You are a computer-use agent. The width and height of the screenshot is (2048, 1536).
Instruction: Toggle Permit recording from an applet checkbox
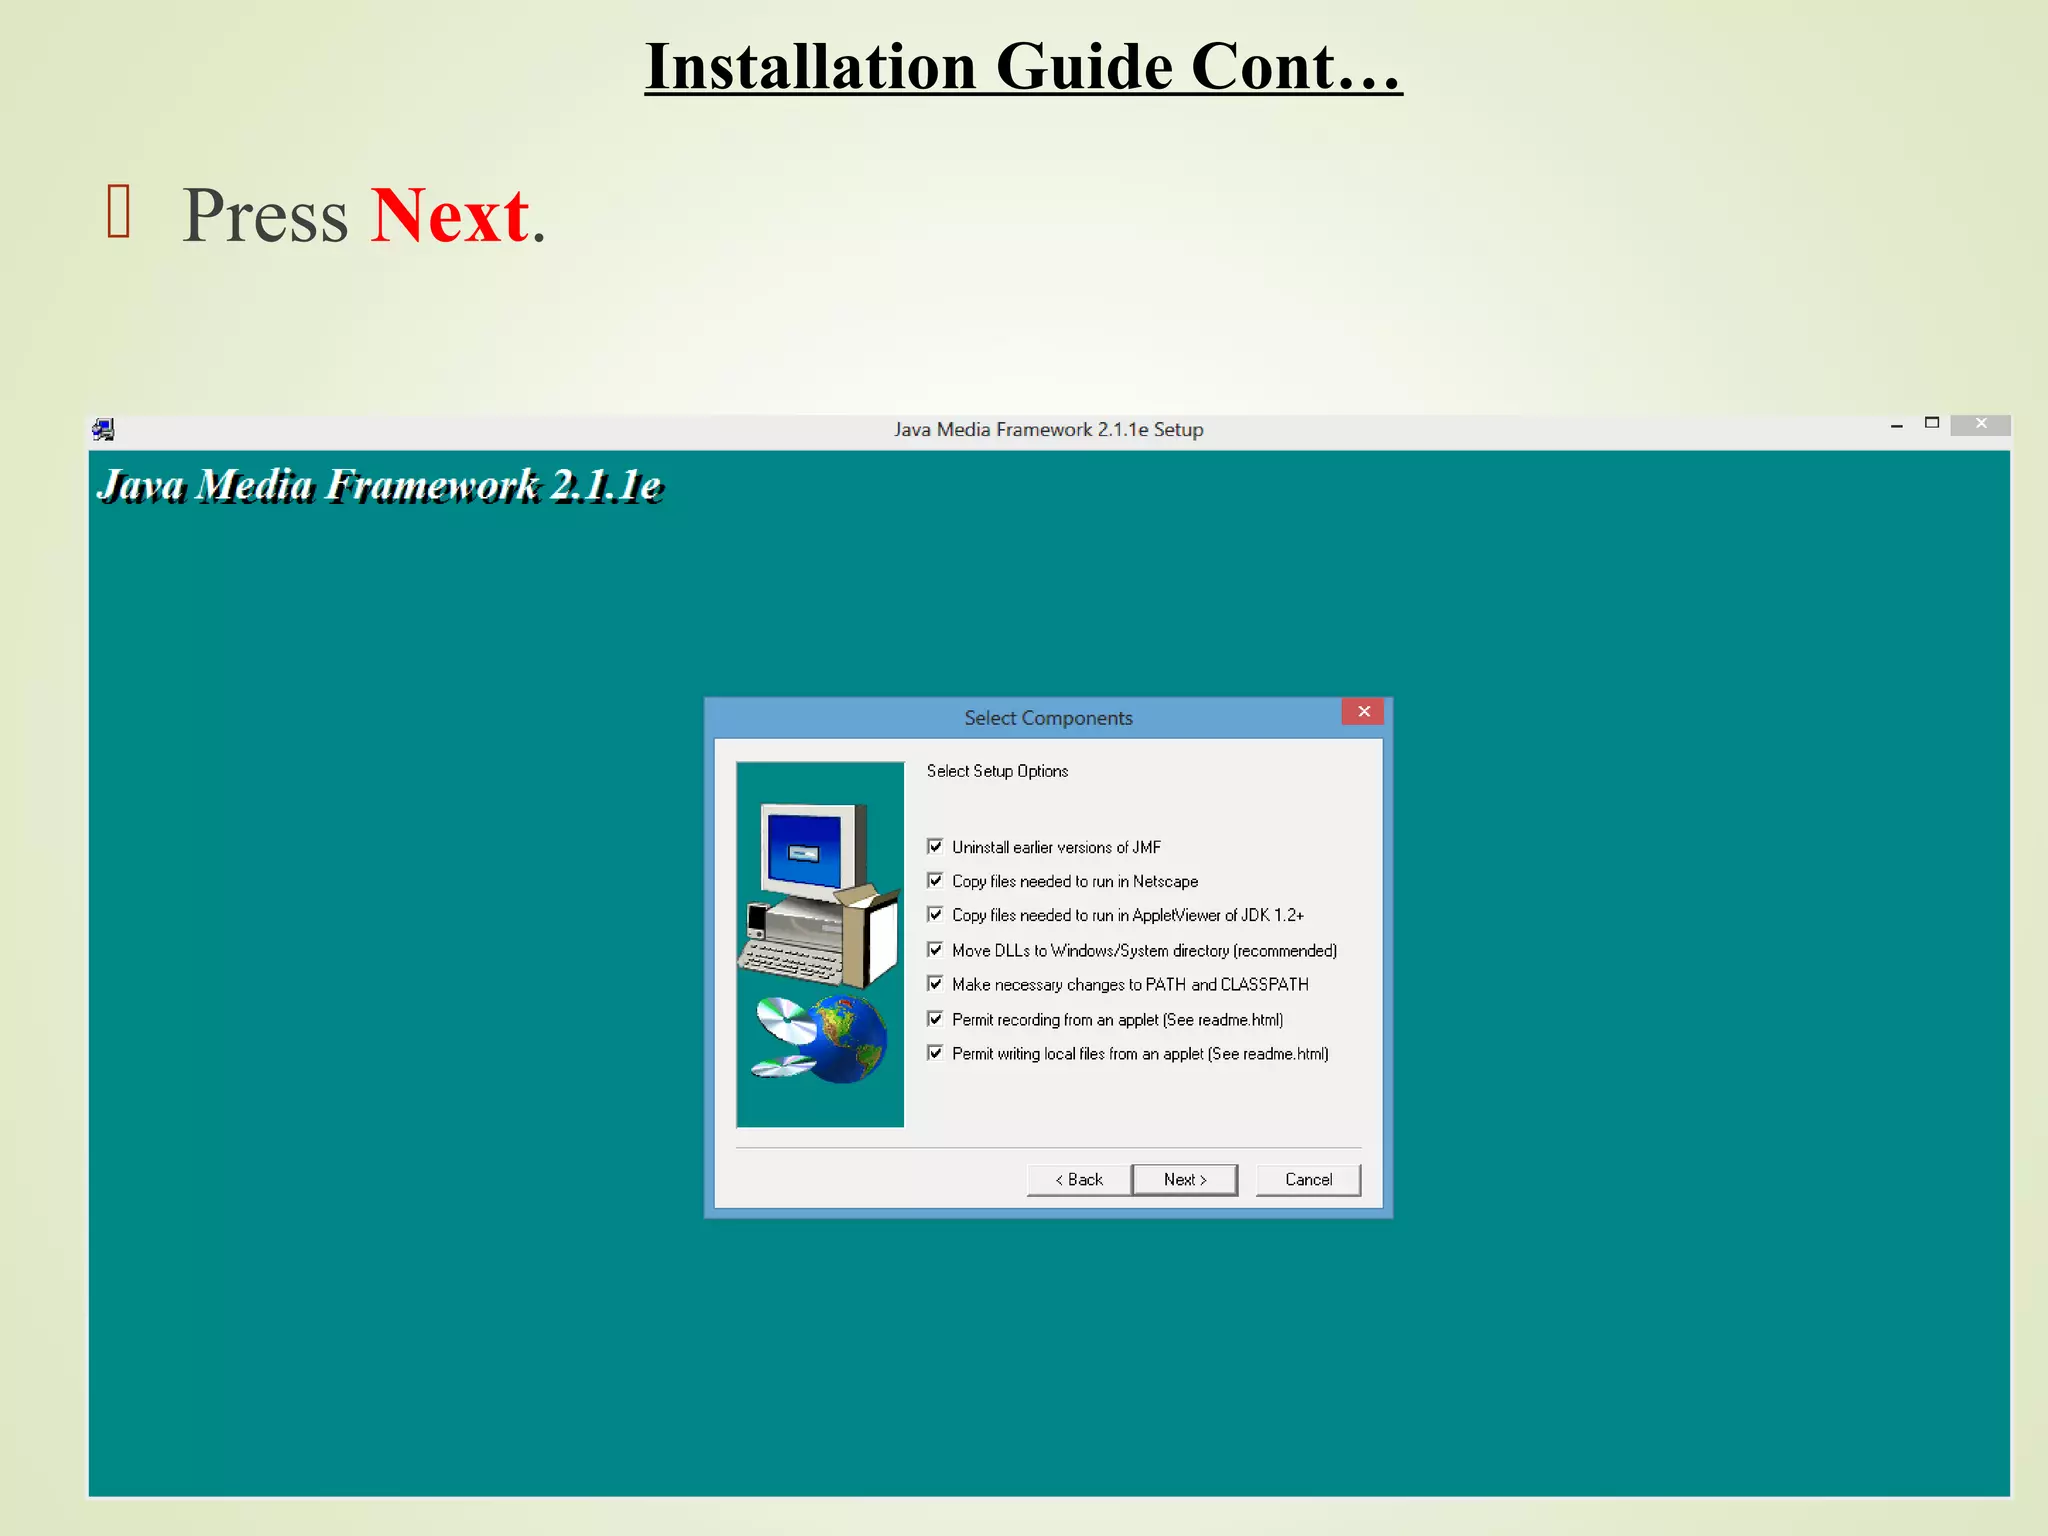[935, 1018]
